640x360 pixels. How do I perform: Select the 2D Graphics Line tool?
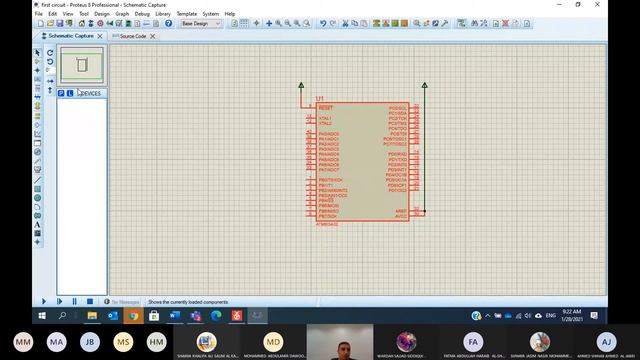(37, 180)
